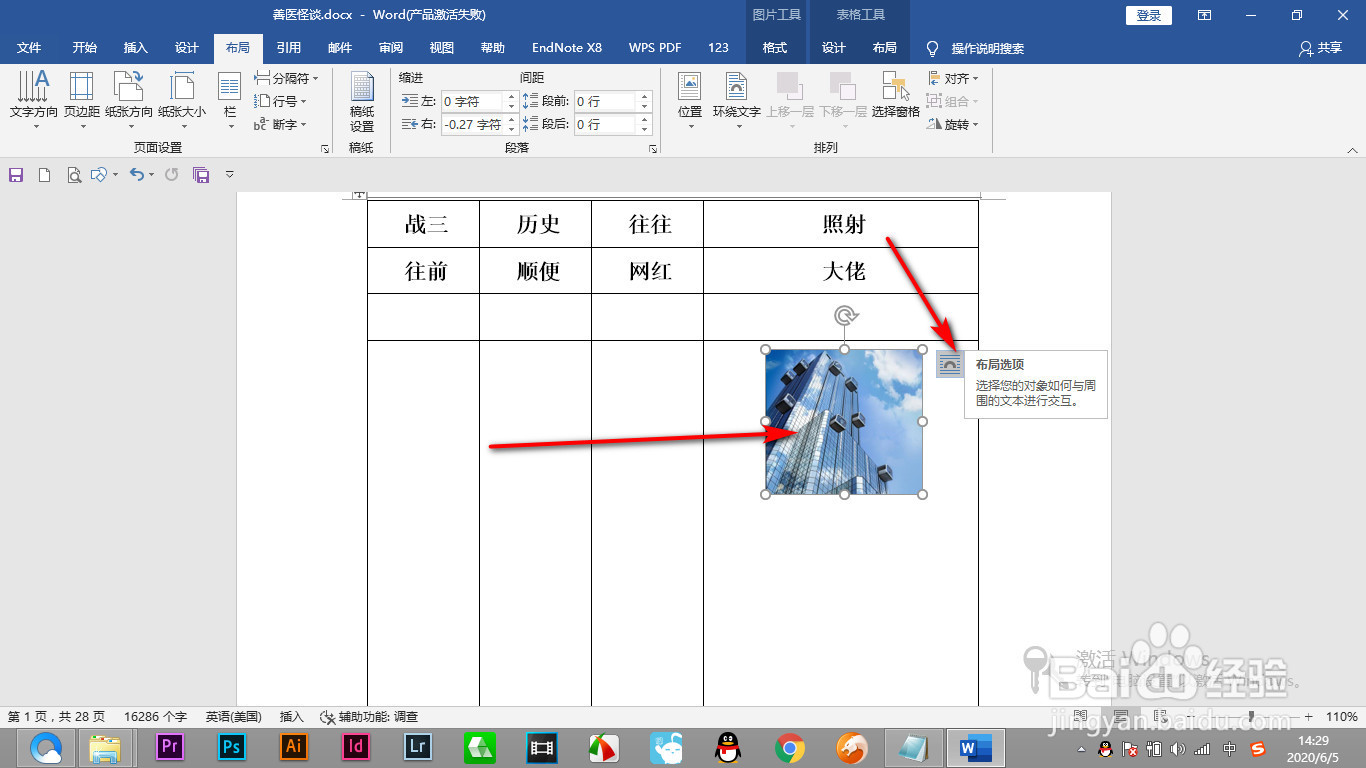The image size is (1366, 768).
Task: Click the 登录 sign-in button
Action: click(x=1149, y=15)
